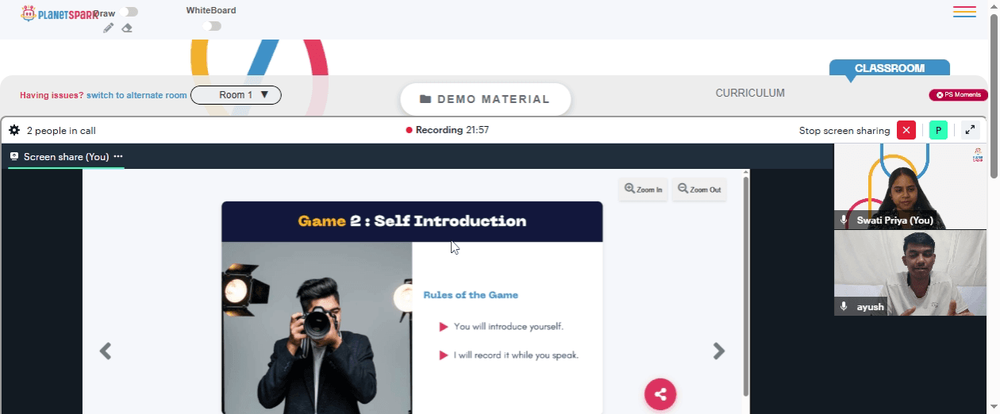Toggle the WhiteBoard switch

click(212, 26)
